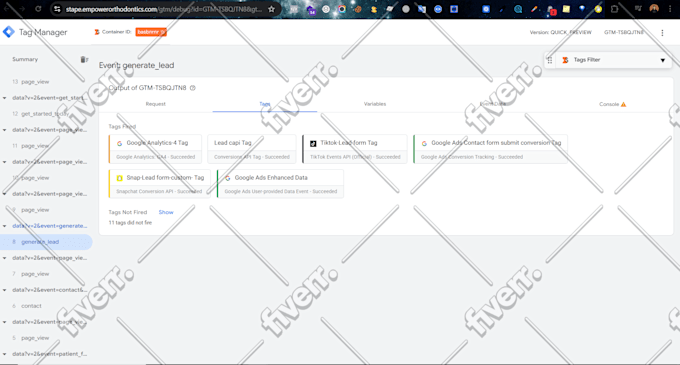Open the Google Analytics-4 Tag card
680x365 pixels.
(x=155, y=149)
